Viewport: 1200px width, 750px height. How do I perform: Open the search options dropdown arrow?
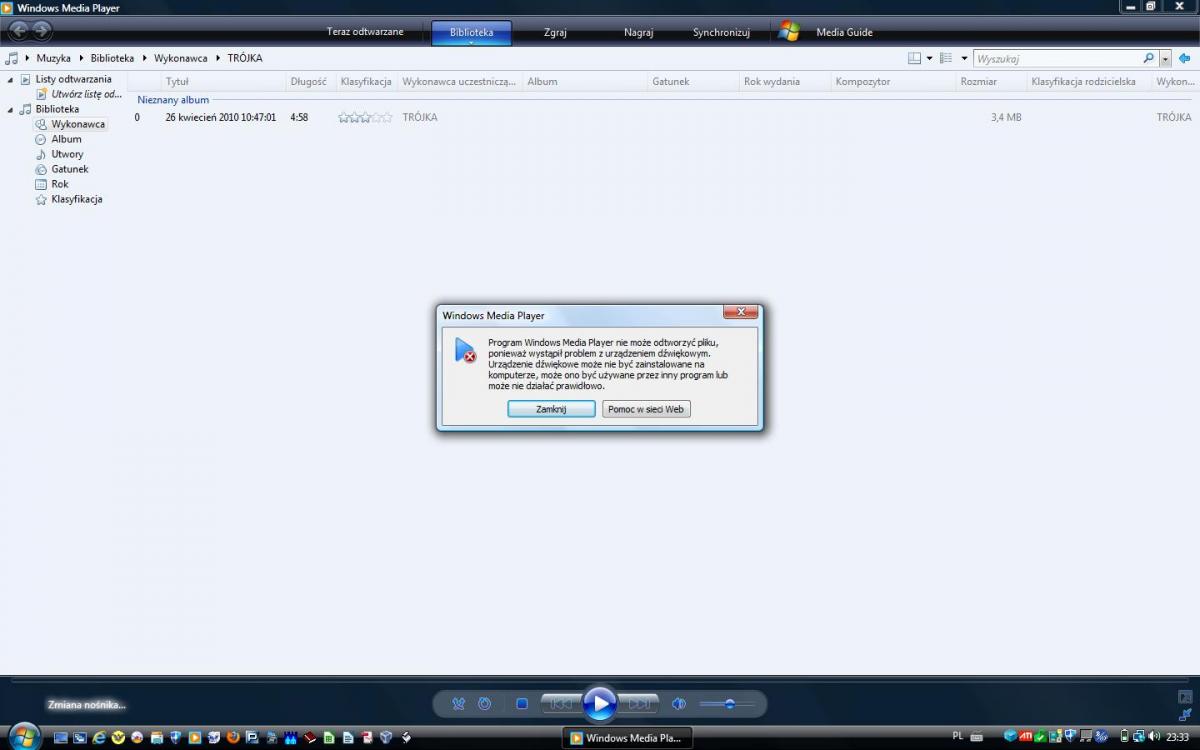1165,59
